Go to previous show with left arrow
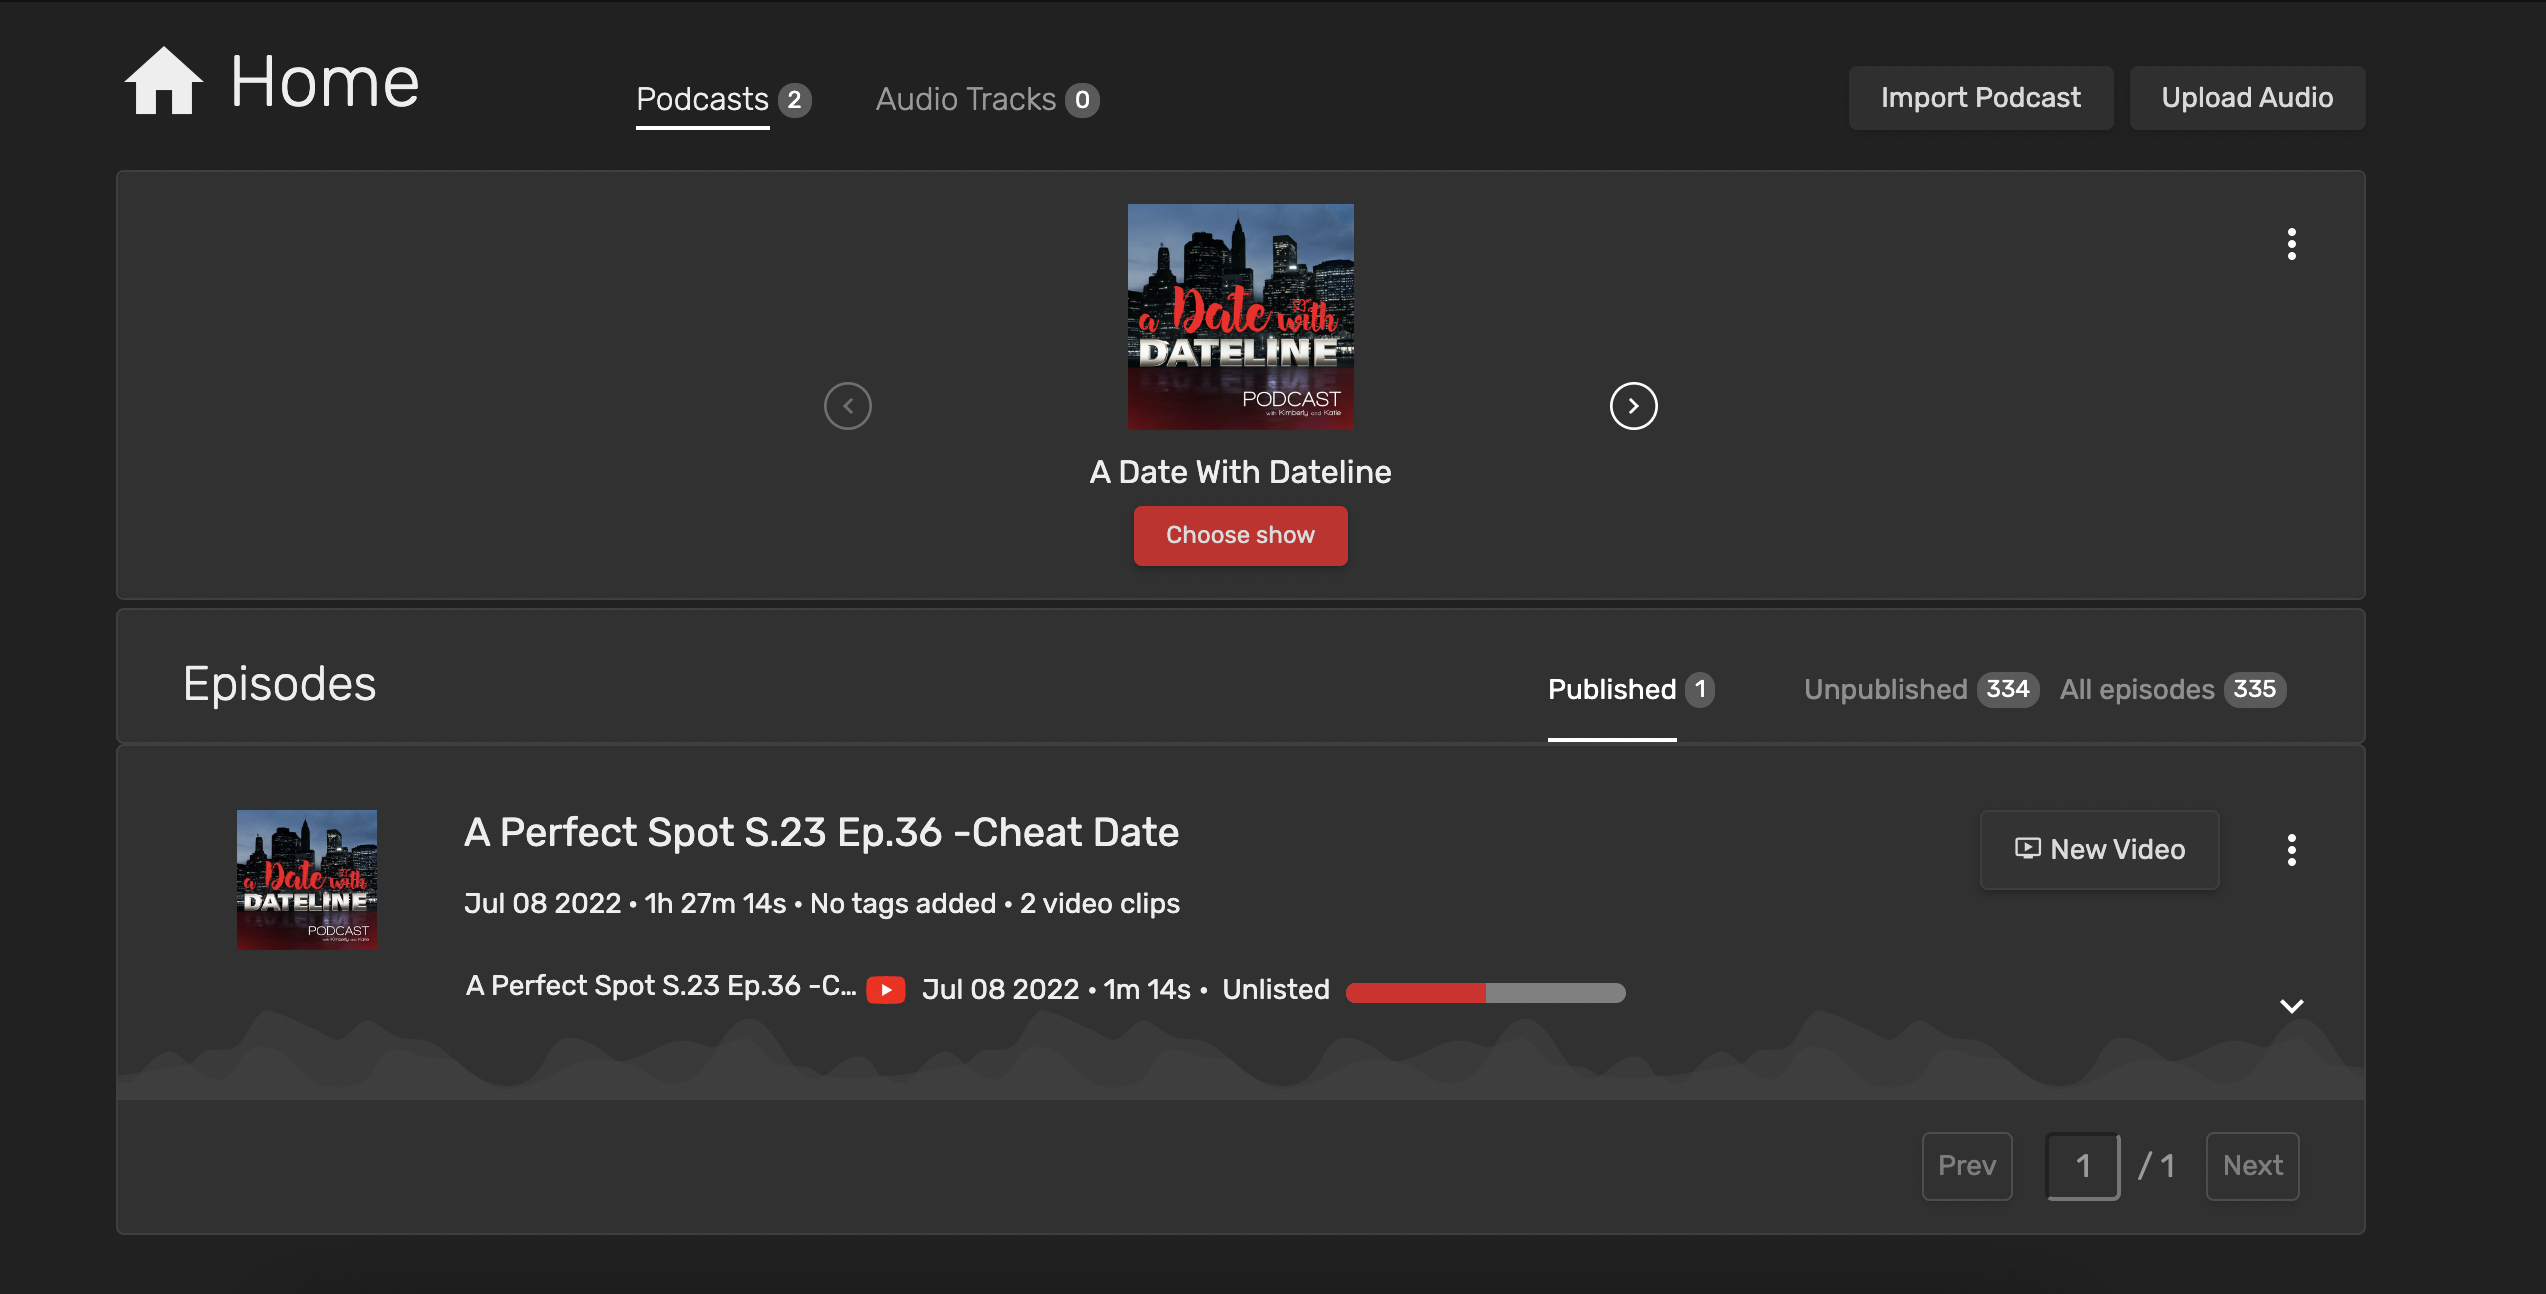 click(847, 406)
